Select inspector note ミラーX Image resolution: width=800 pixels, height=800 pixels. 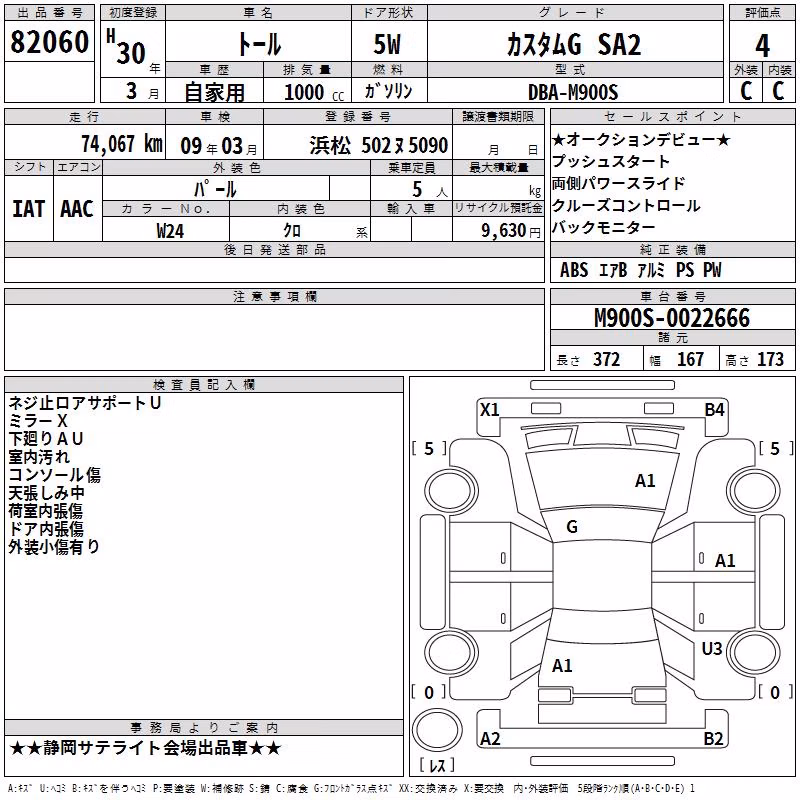coord(38,421)
